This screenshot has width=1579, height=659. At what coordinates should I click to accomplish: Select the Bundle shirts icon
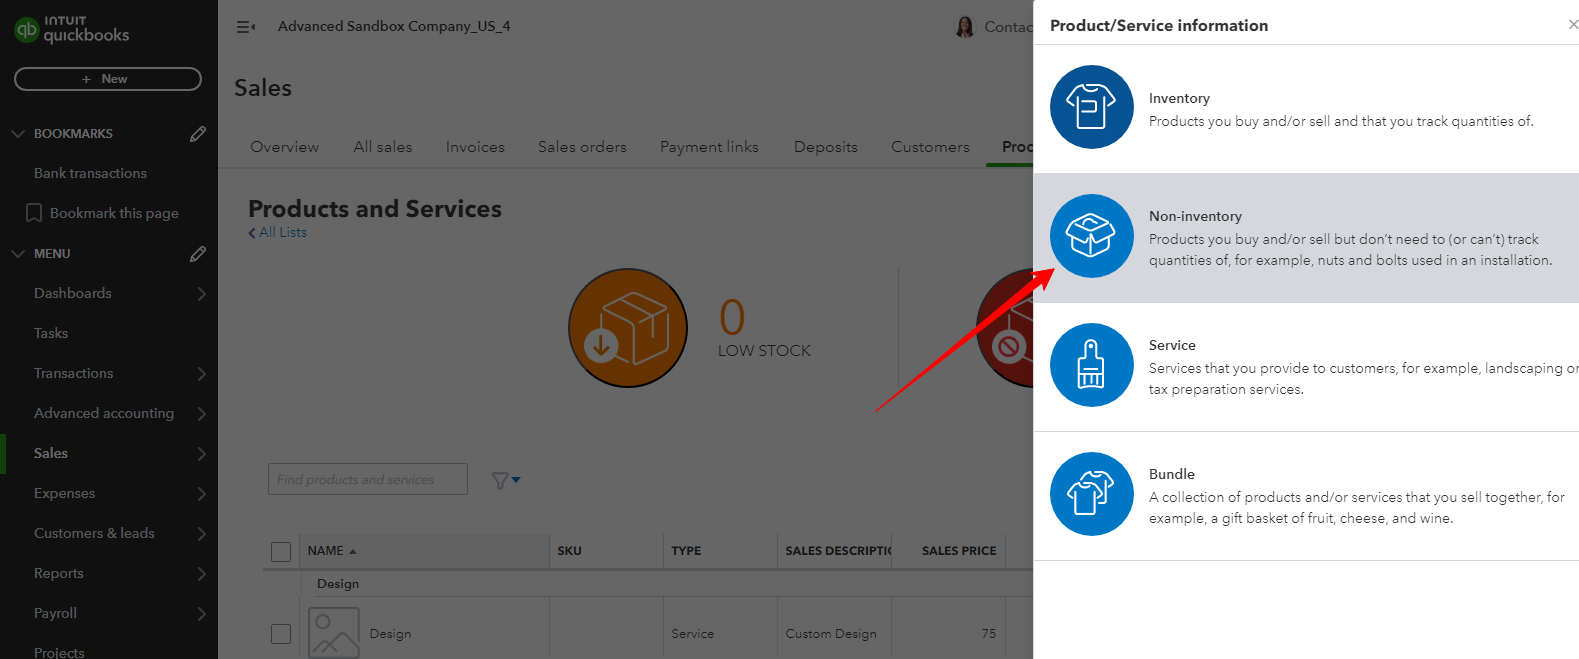(x=1091, y=494)
